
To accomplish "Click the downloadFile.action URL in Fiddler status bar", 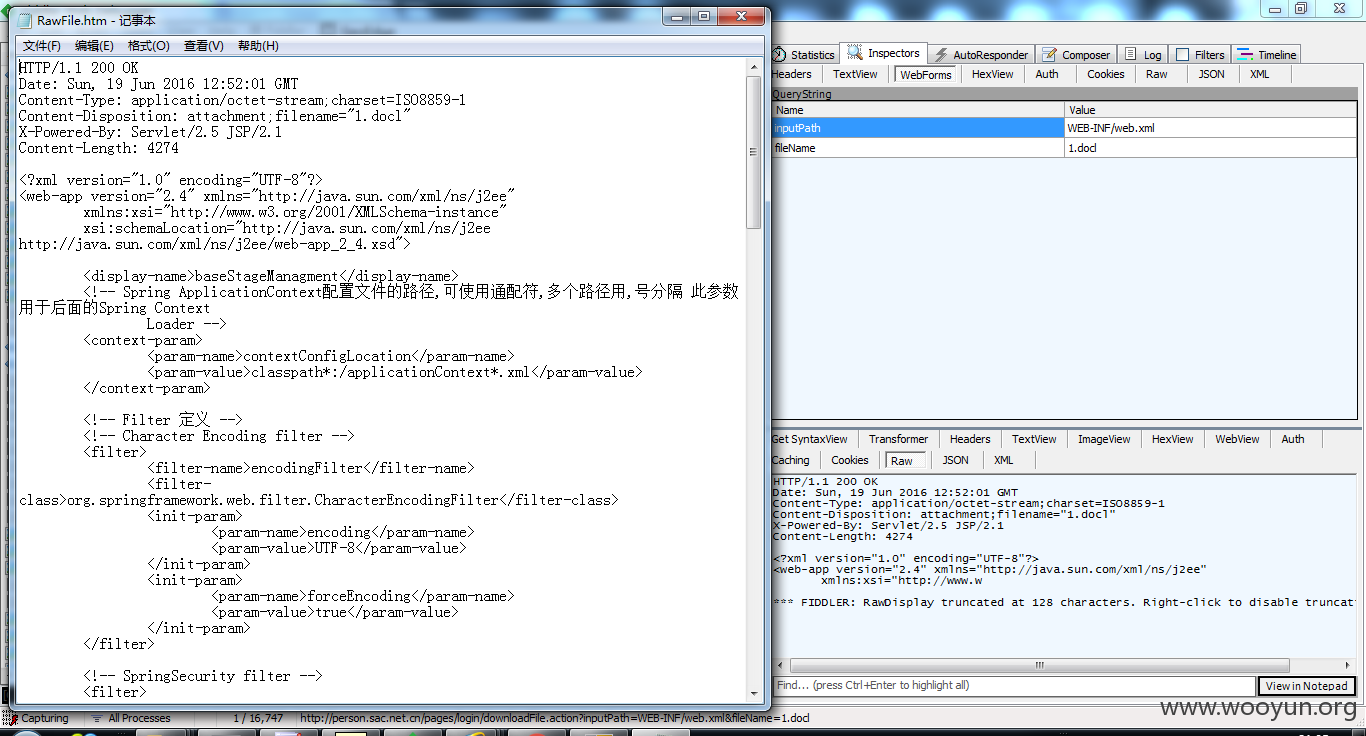I will click(x=554, y=718).
